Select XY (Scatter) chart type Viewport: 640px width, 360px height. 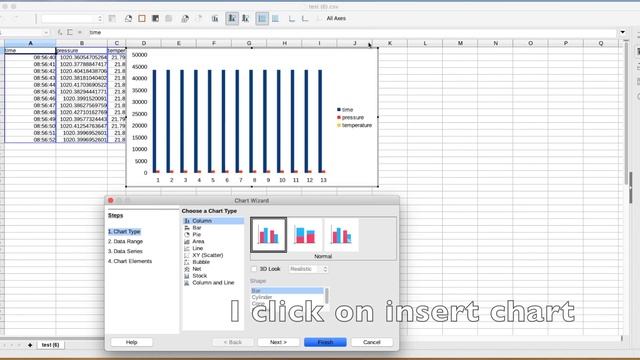tap(213, 255)
